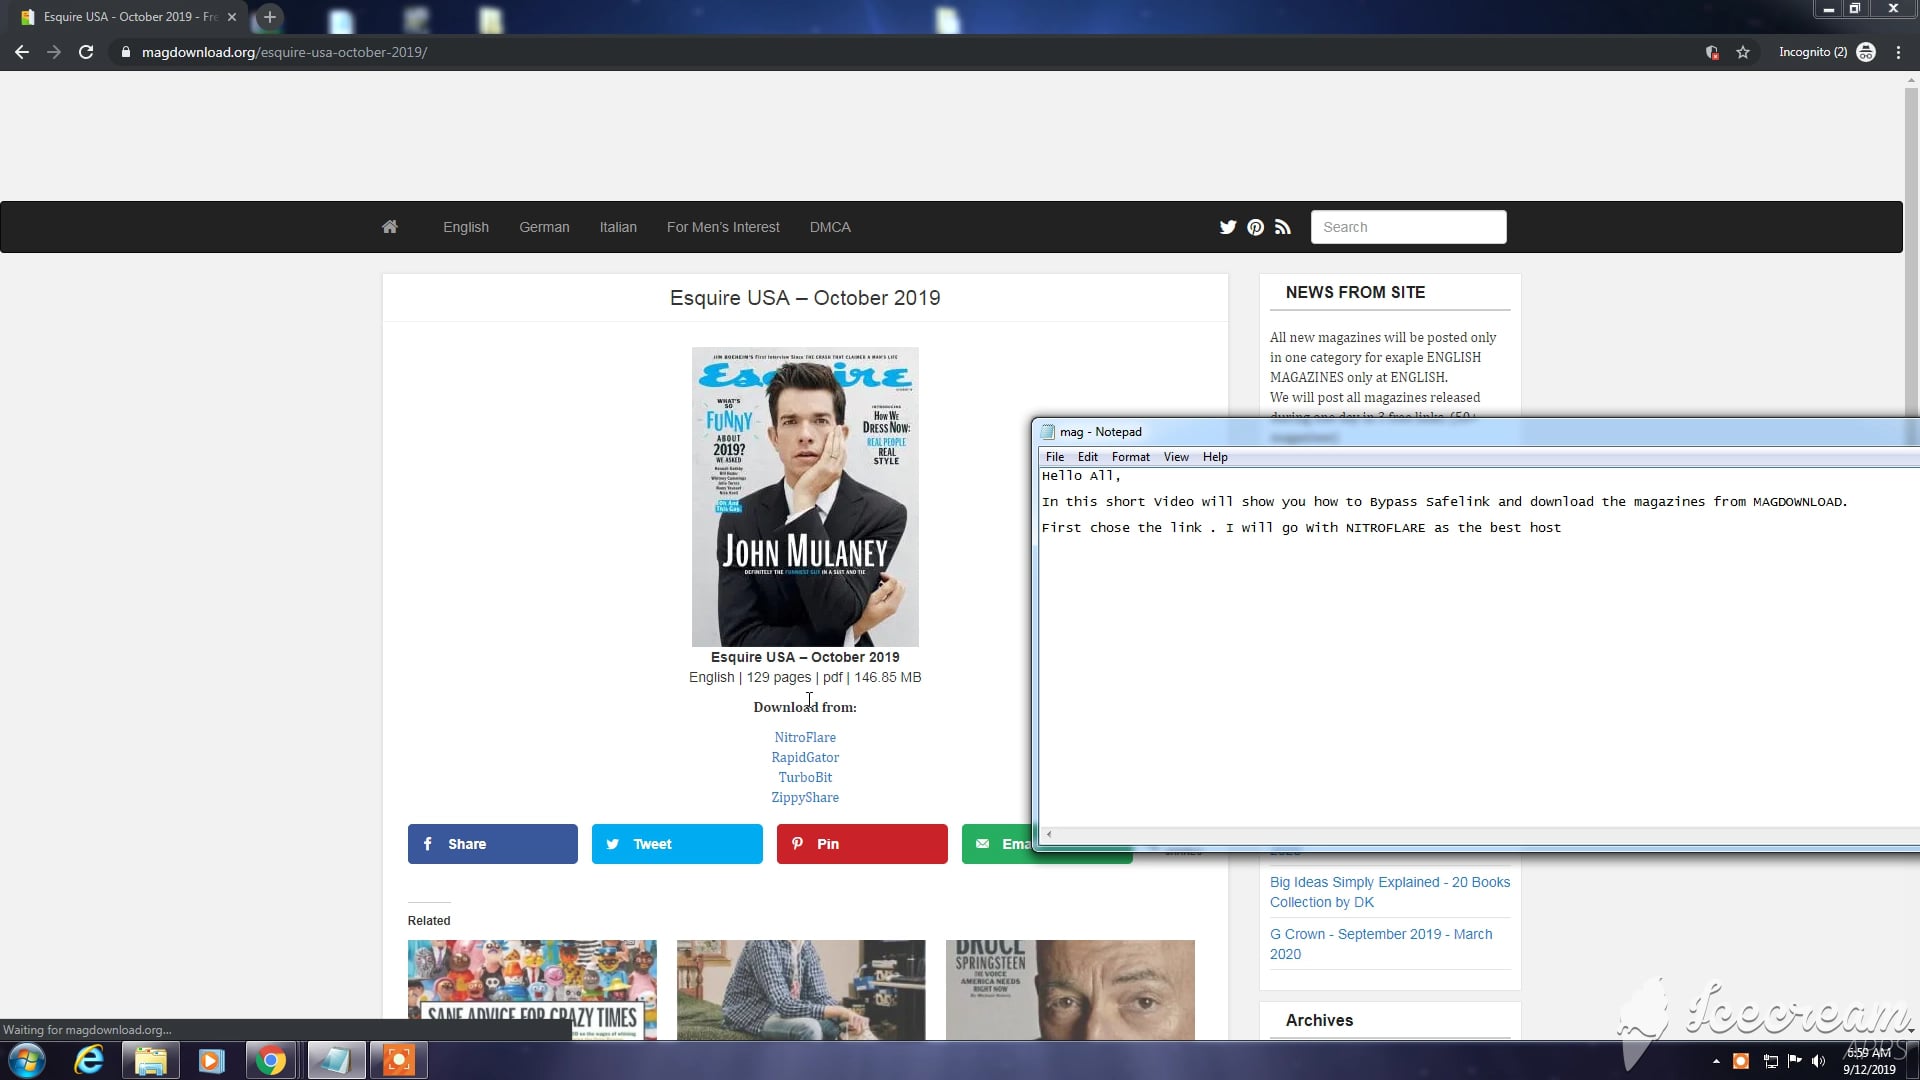
Task: Switch to Chrome in the taskbar
Action: (x=270, y=1060)
